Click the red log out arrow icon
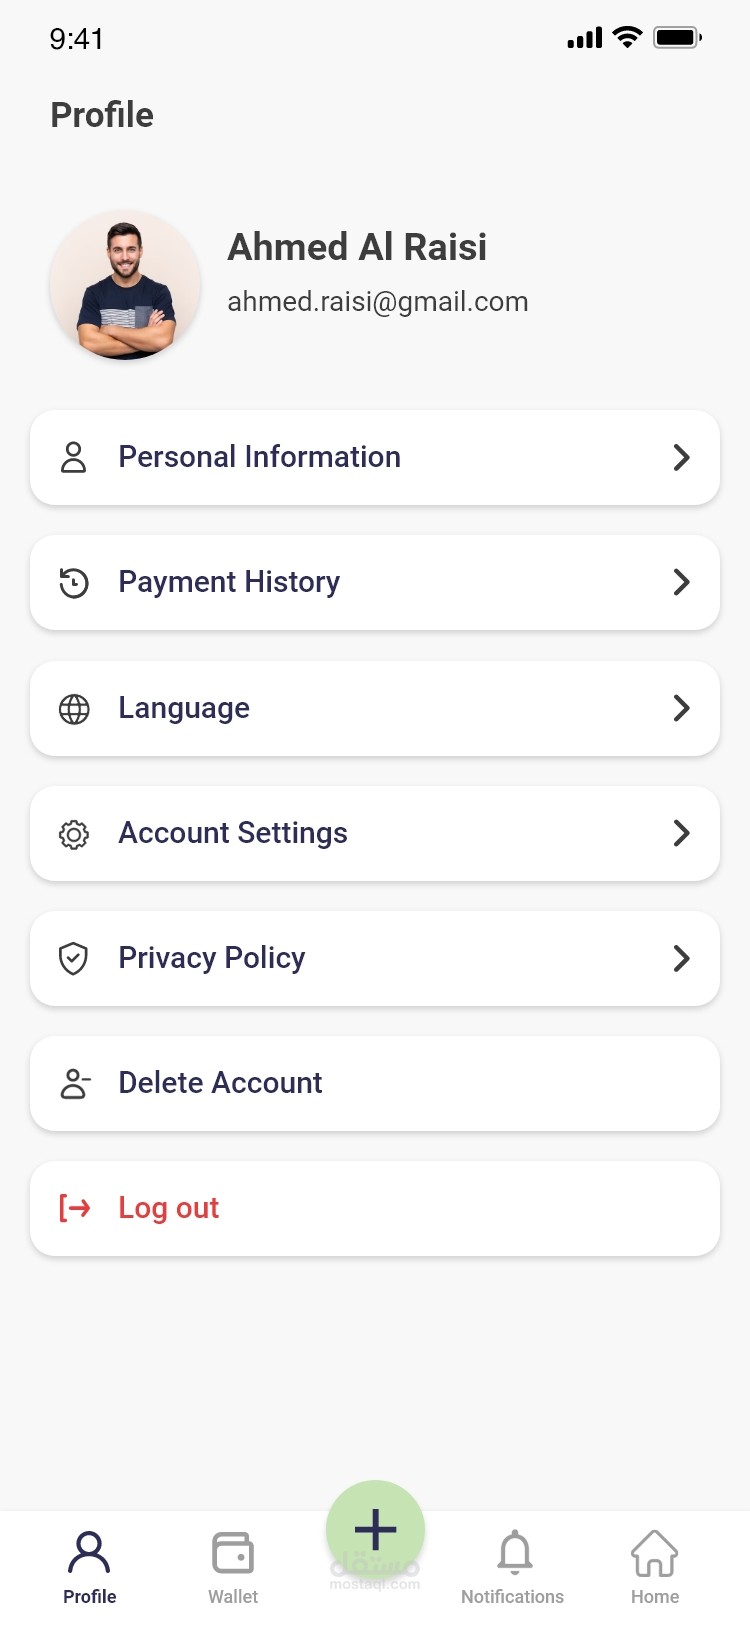 [x=75, y=1208]
